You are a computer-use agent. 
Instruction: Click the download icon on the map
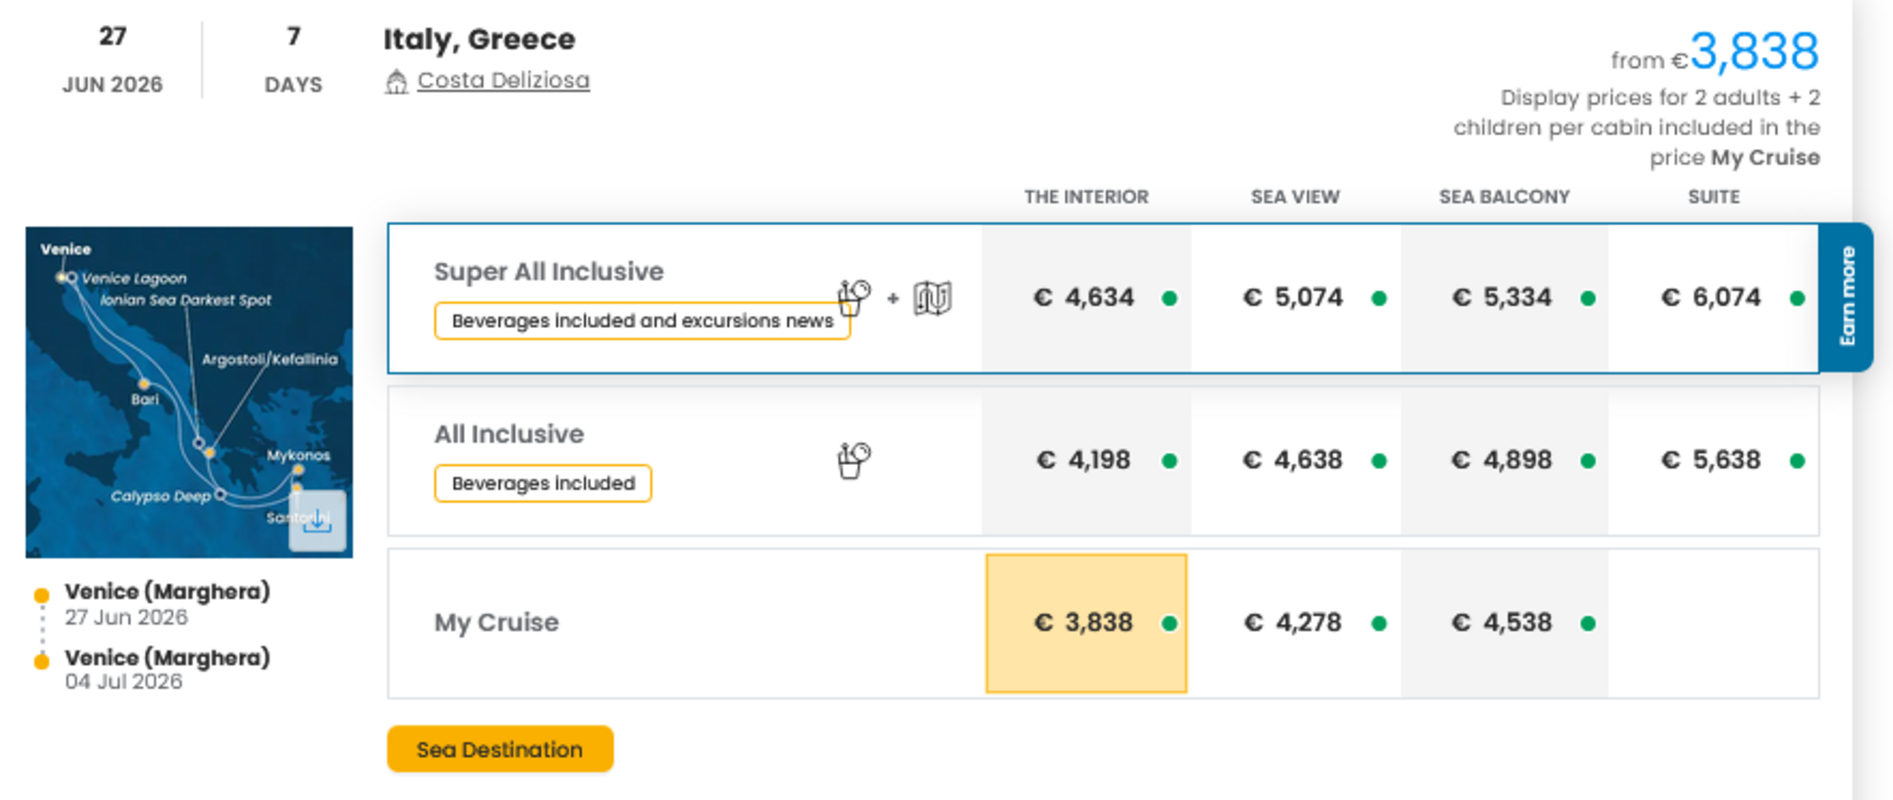tap(318, 520)
